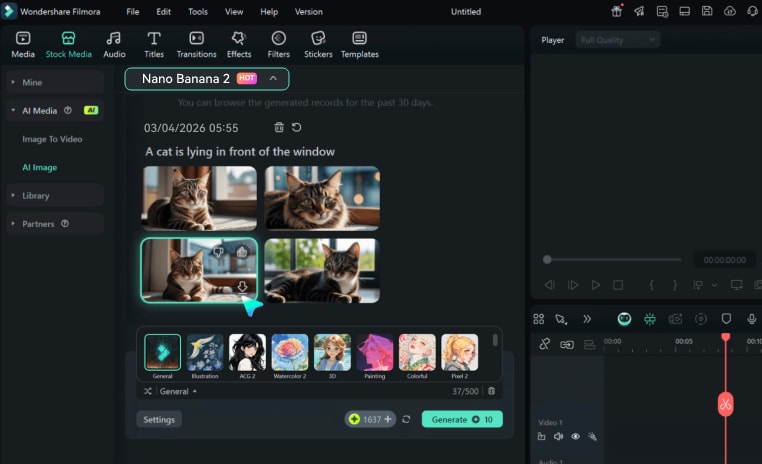762x464 pixels.
Task: Play the preview in the player
Action: 595,285
